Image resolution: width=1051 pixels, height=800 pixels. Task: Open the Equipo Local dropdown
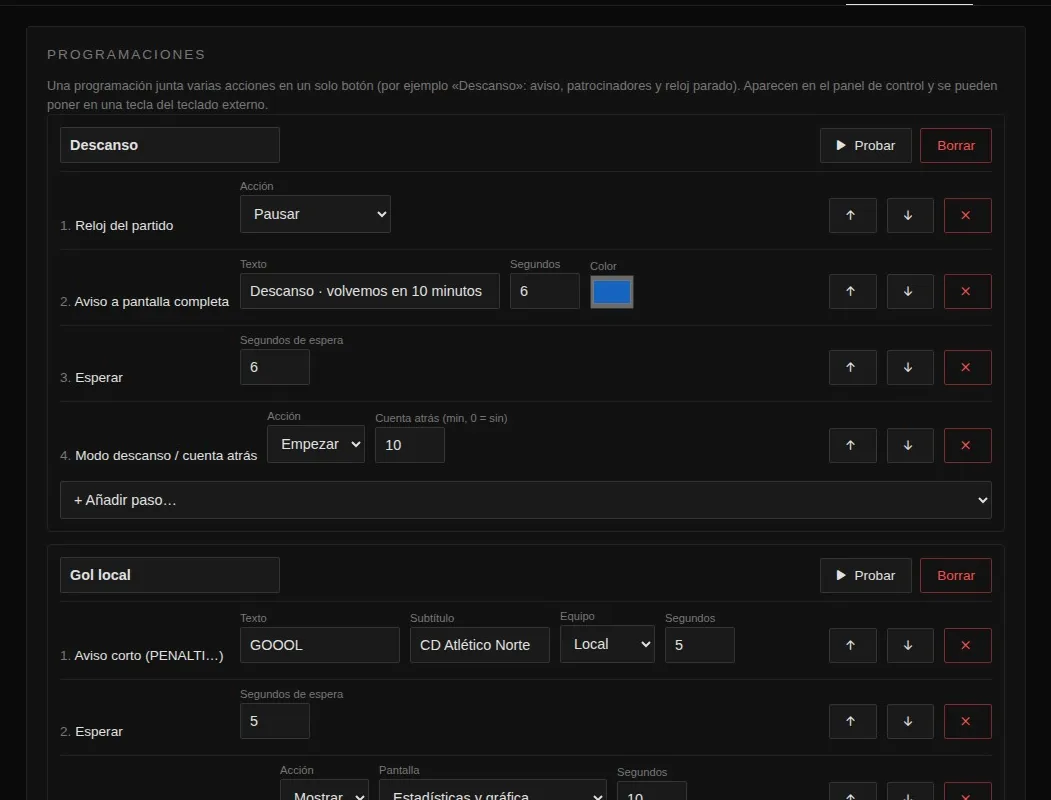coord(607,644)
